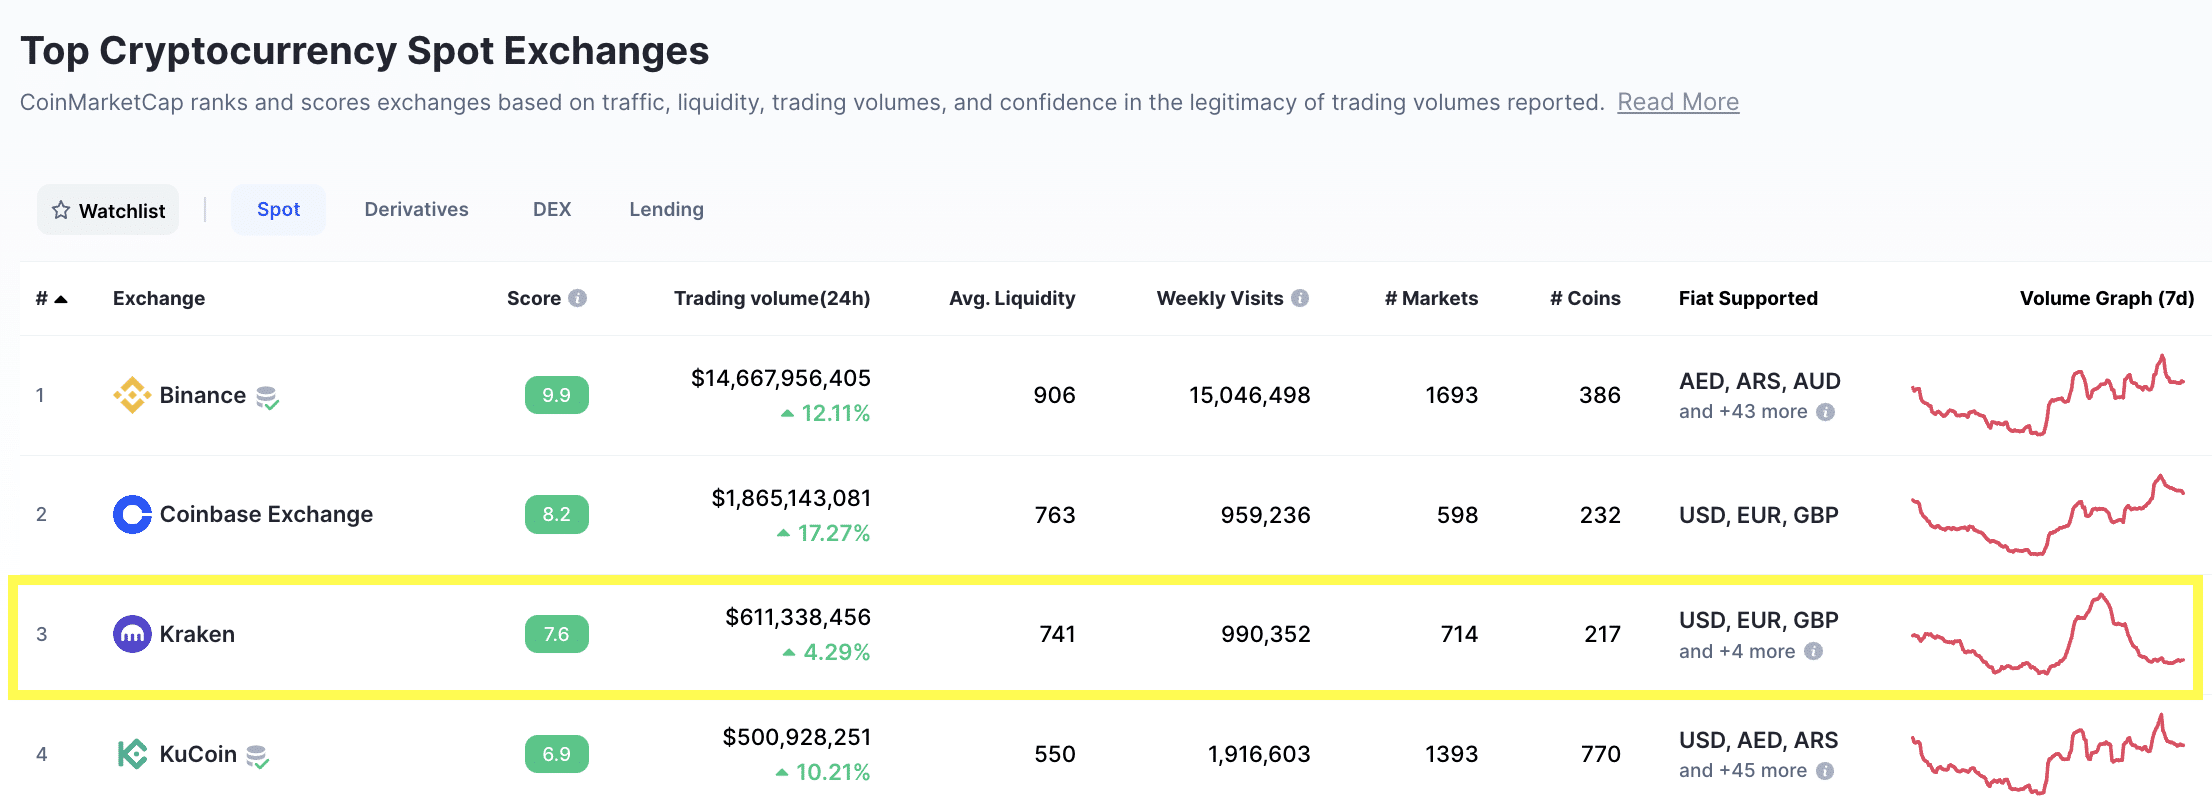Open the Watchlist button
Viewport: 2212px width, 808px height.
tap(108, 210)
